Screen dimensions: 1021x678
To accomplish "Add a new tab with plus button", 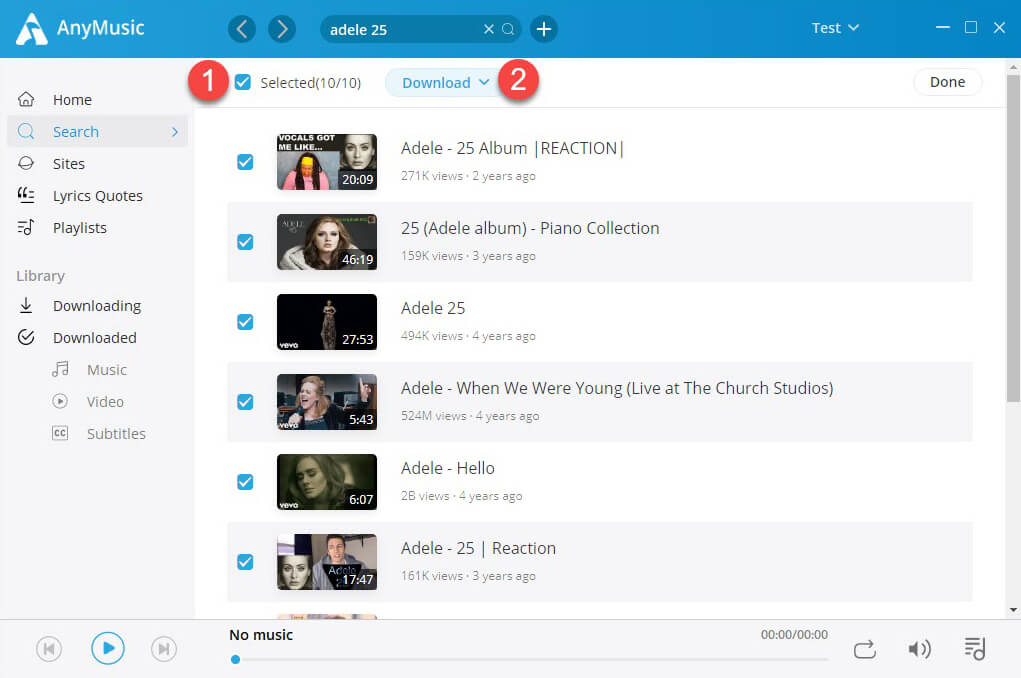I will [x=544, y=29].
